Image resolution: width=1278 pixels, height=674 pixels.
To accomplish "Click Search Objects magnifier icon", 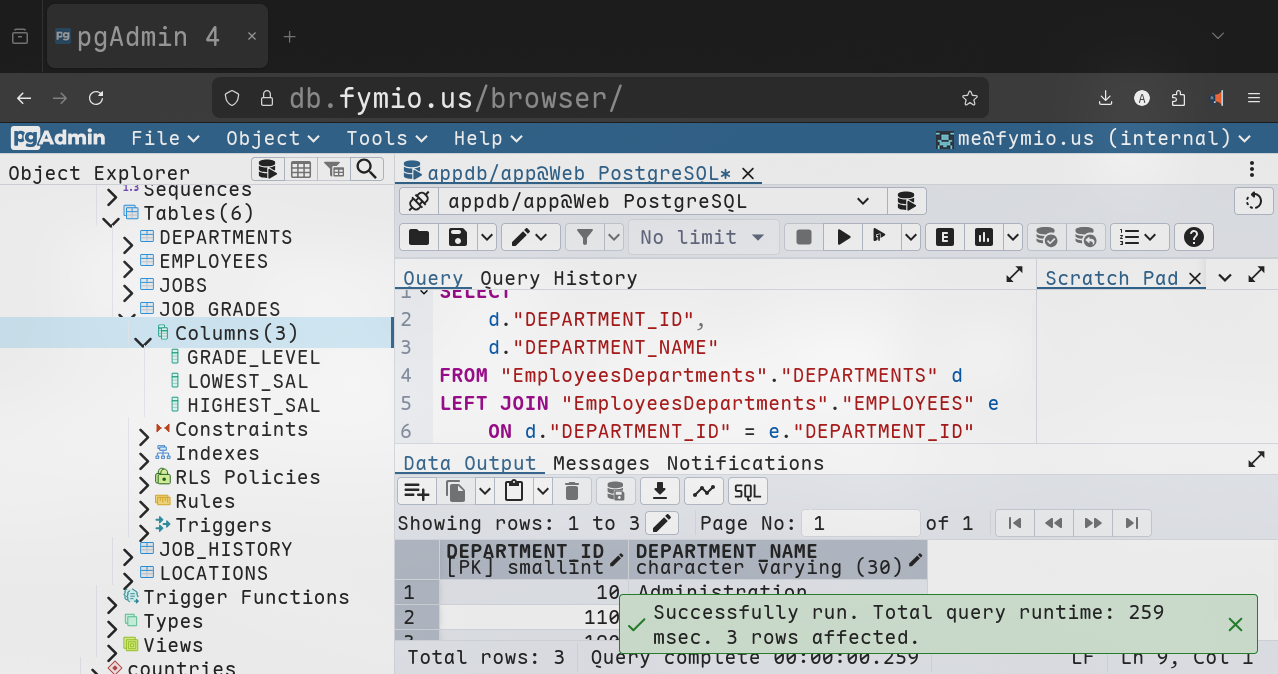I will point(367,169).
